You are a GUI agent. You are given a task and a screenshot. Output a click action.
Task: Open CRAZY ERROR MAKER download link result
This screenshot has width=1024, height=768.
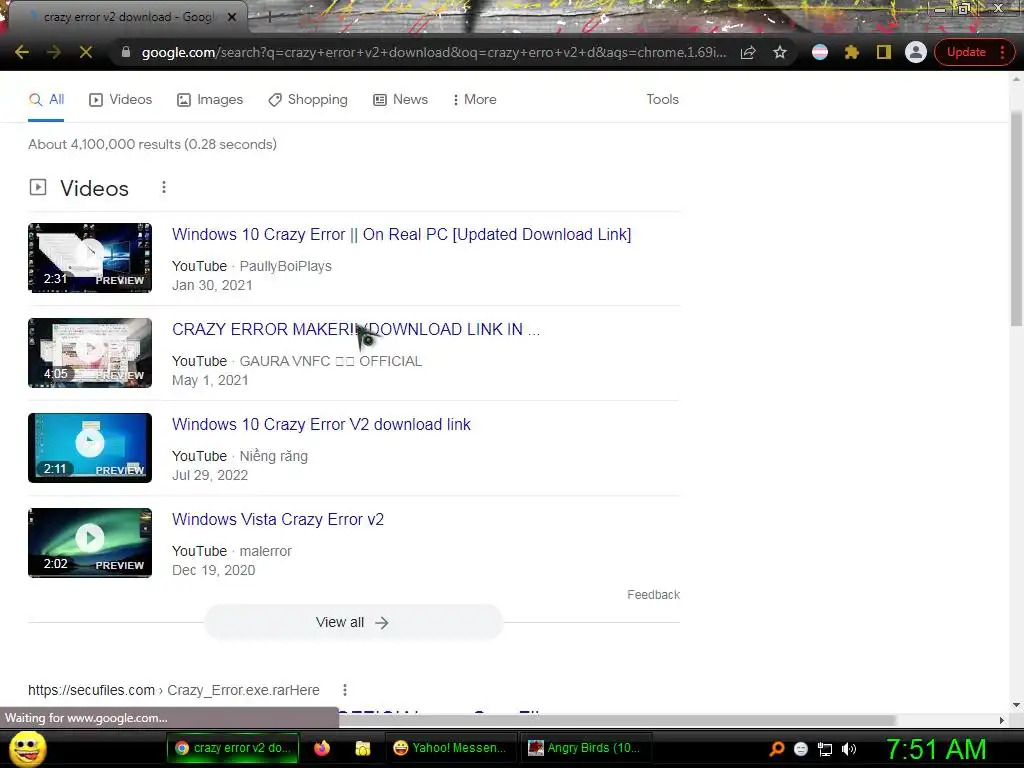[355, 329]
